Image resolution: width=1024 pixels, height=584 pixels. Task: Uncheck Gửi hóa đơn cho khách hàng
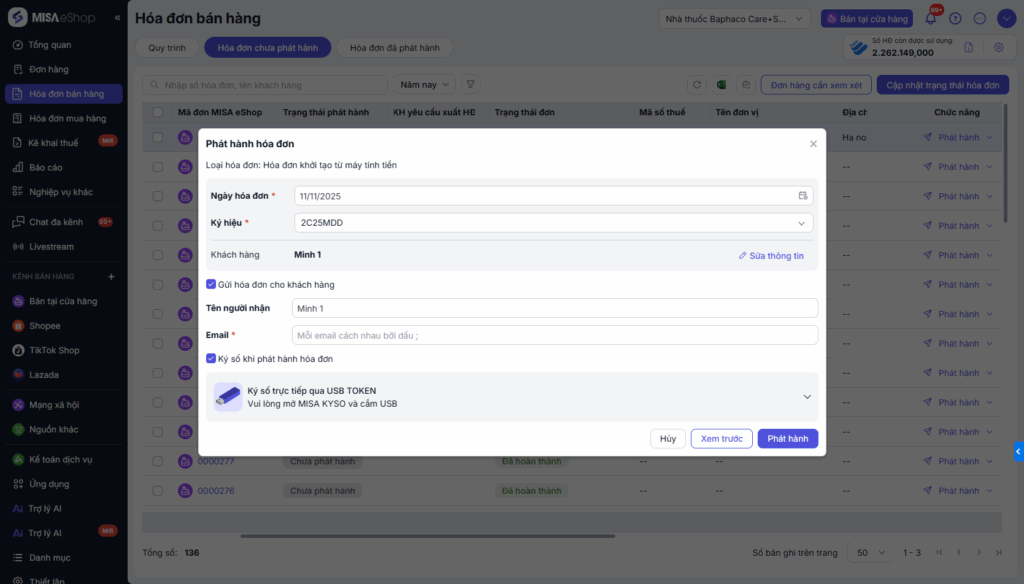click(x=211, y=285)
